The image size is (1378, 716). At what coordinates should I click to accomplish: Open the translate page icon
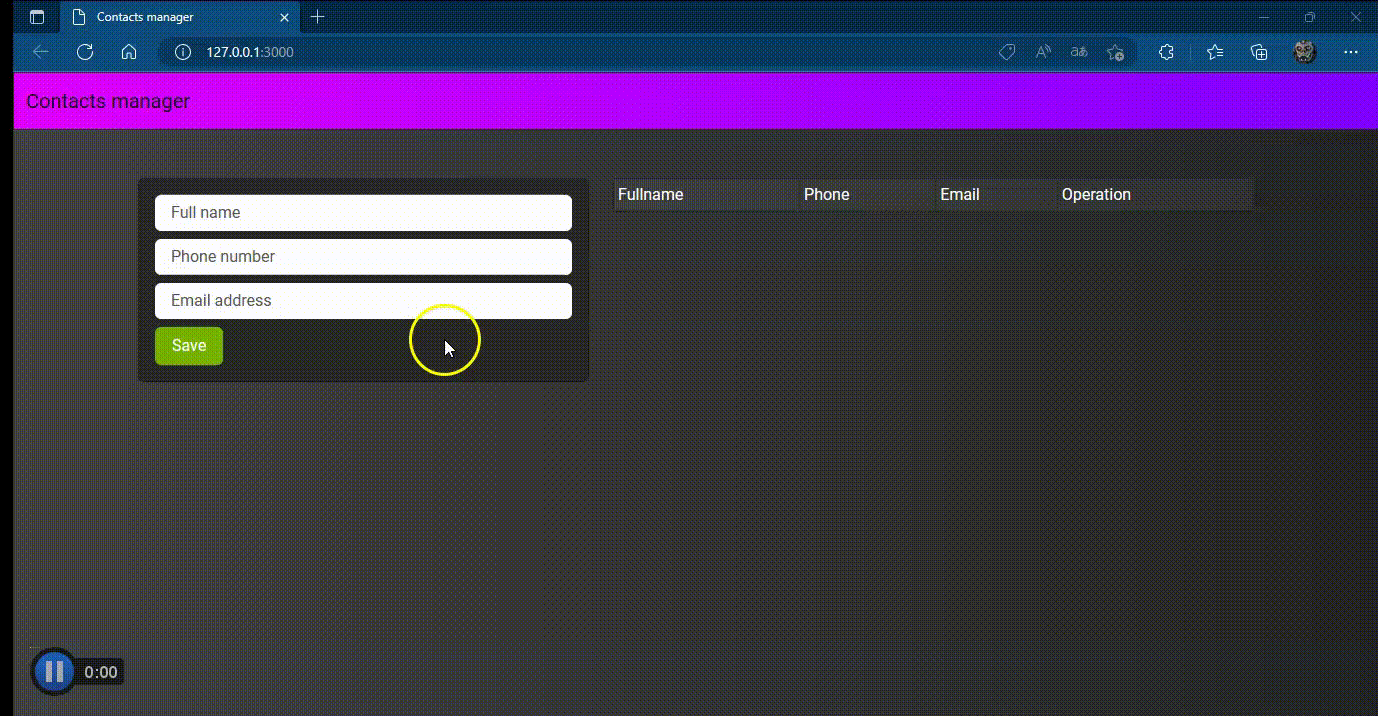pos(1079,52)
